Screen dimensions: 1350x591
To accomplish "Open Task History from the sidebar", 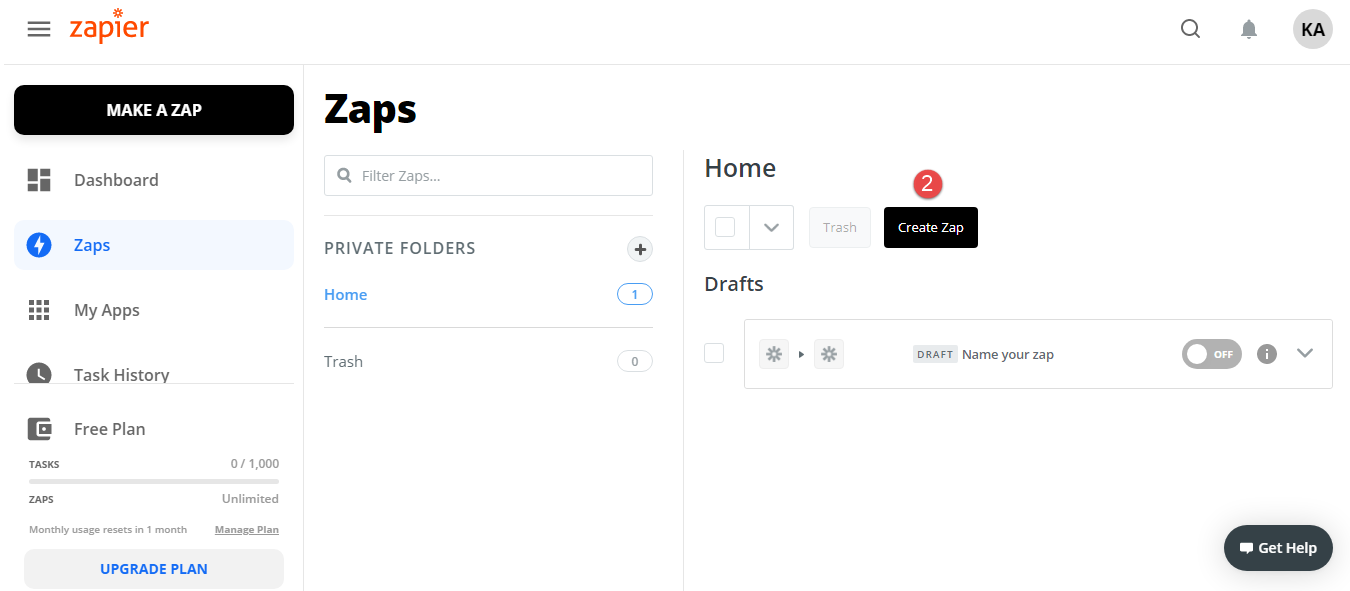I will (x=121, y=374).
